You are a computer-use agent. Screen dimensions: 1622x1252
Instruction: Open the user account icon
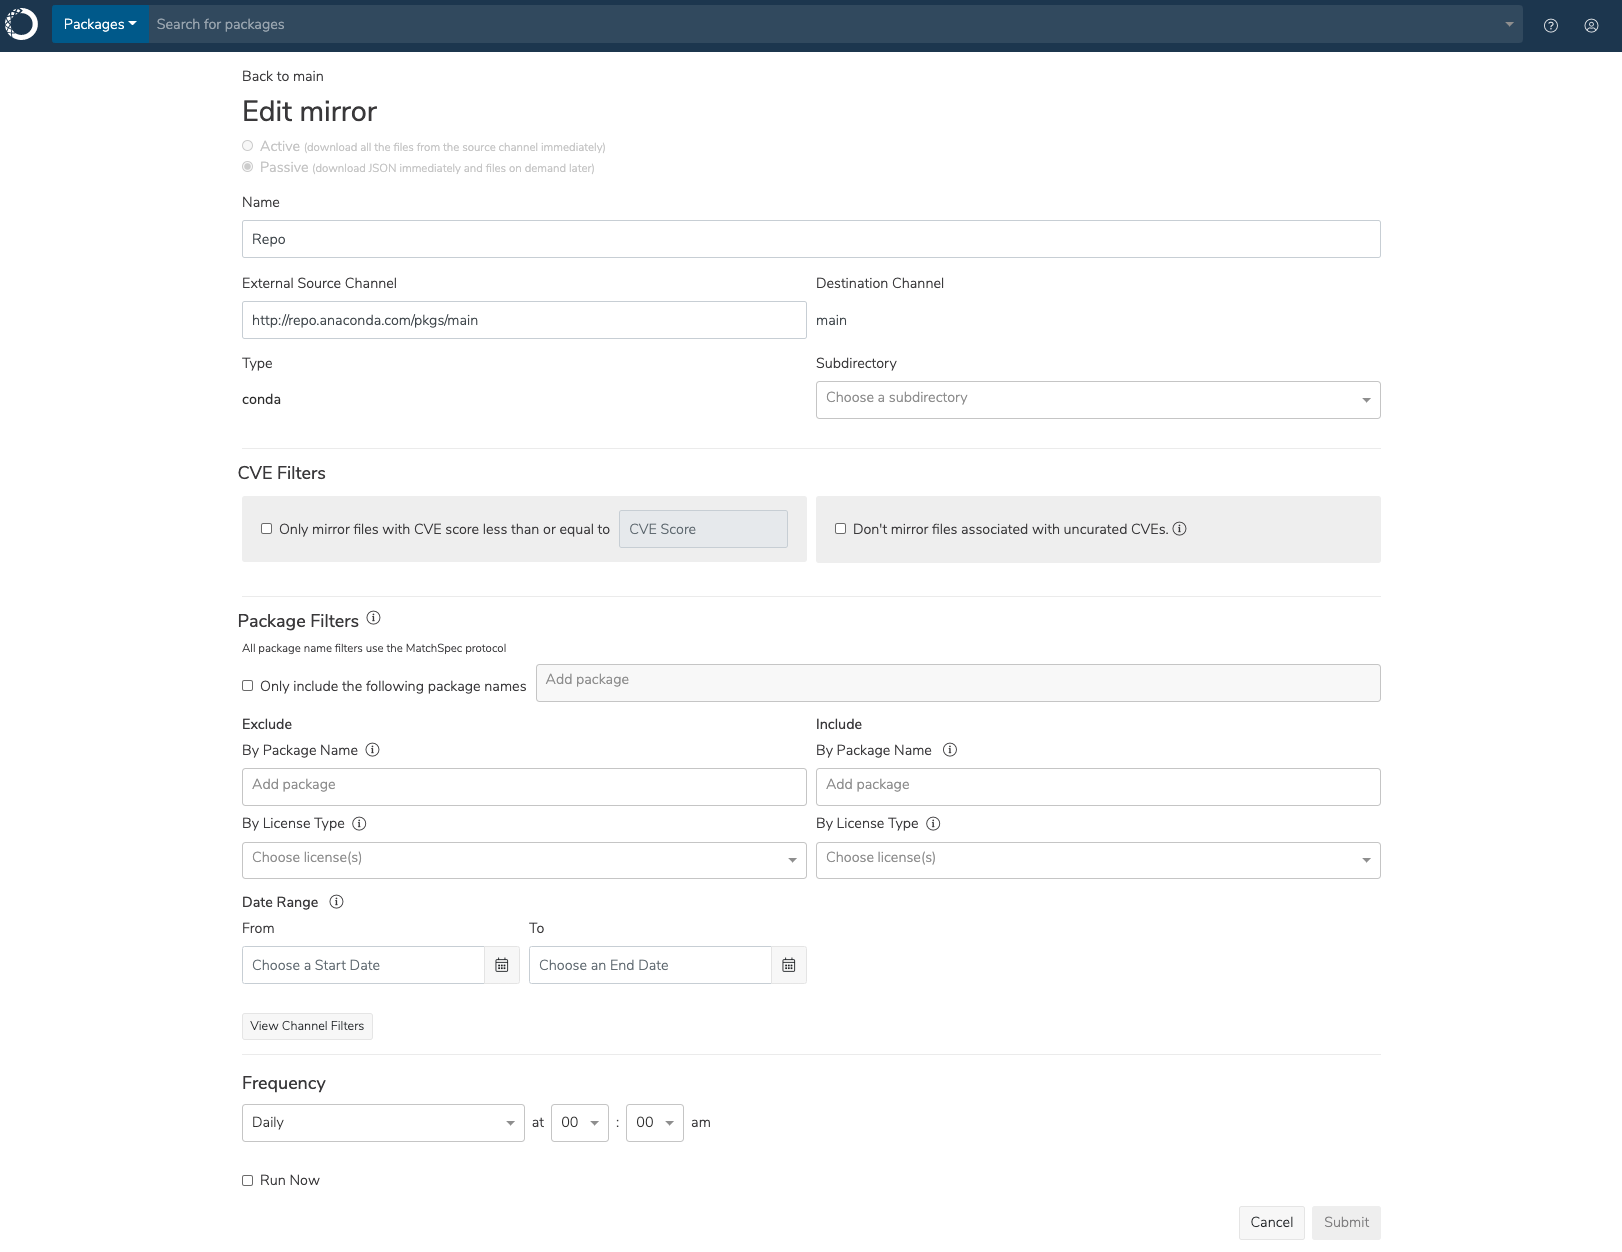click(x=1591, y=26)
